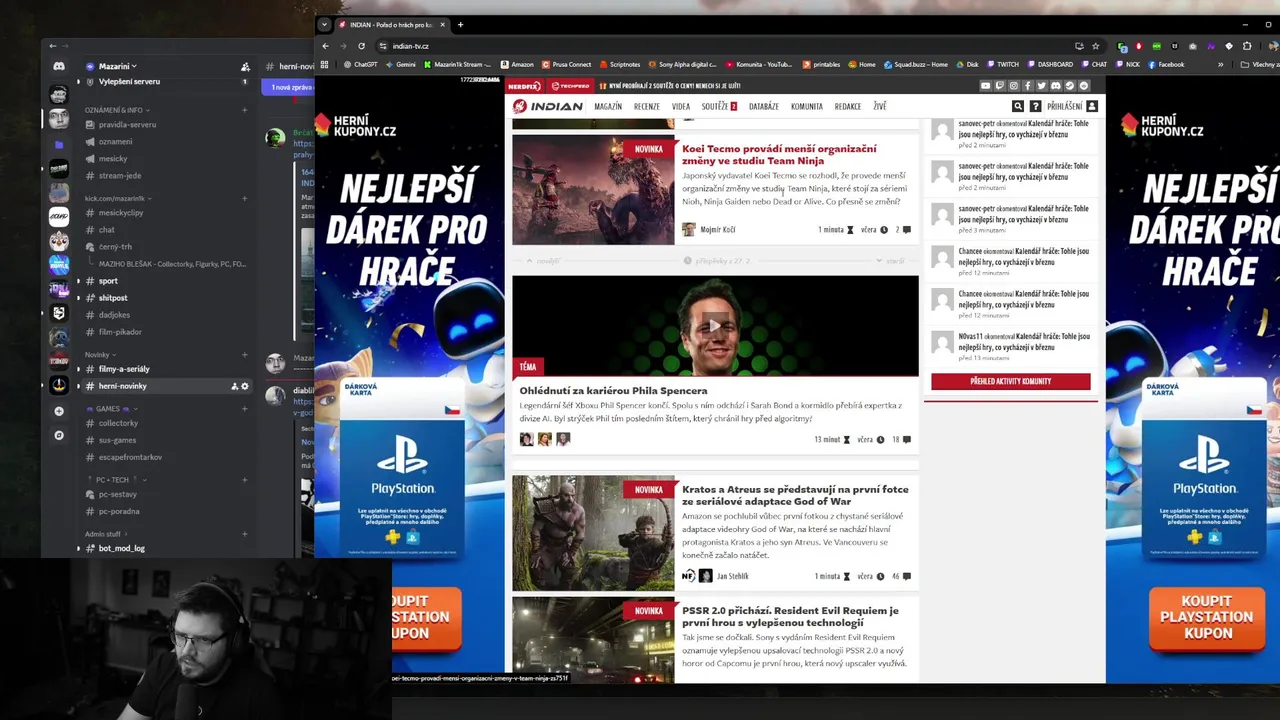This screenshot has height=720, width=1280.
Task: Open the RECENZE menu item
Action: (646, 106)
